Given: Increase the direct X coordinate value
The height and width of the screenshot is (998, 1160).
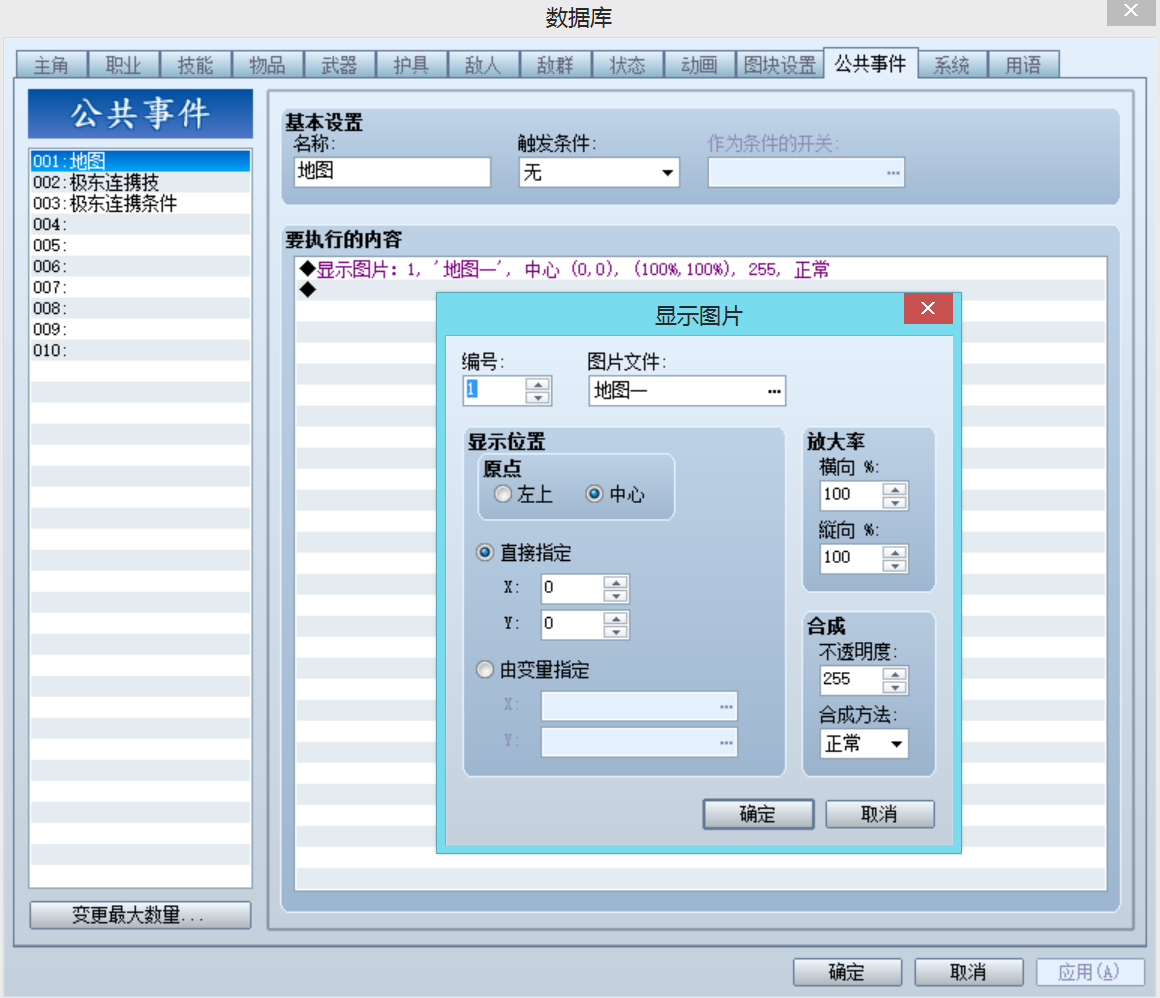Looking at the screenshot, I should tap(616, 581).
